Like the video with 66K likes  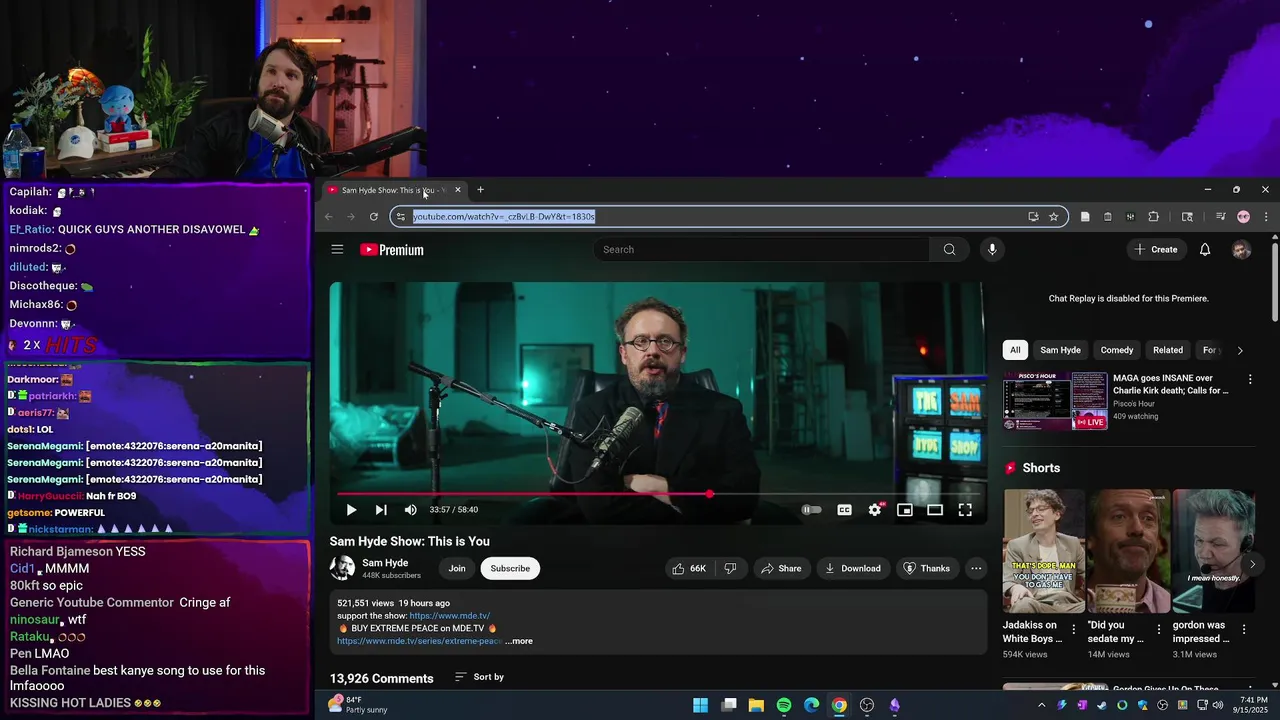click(689, 569)
